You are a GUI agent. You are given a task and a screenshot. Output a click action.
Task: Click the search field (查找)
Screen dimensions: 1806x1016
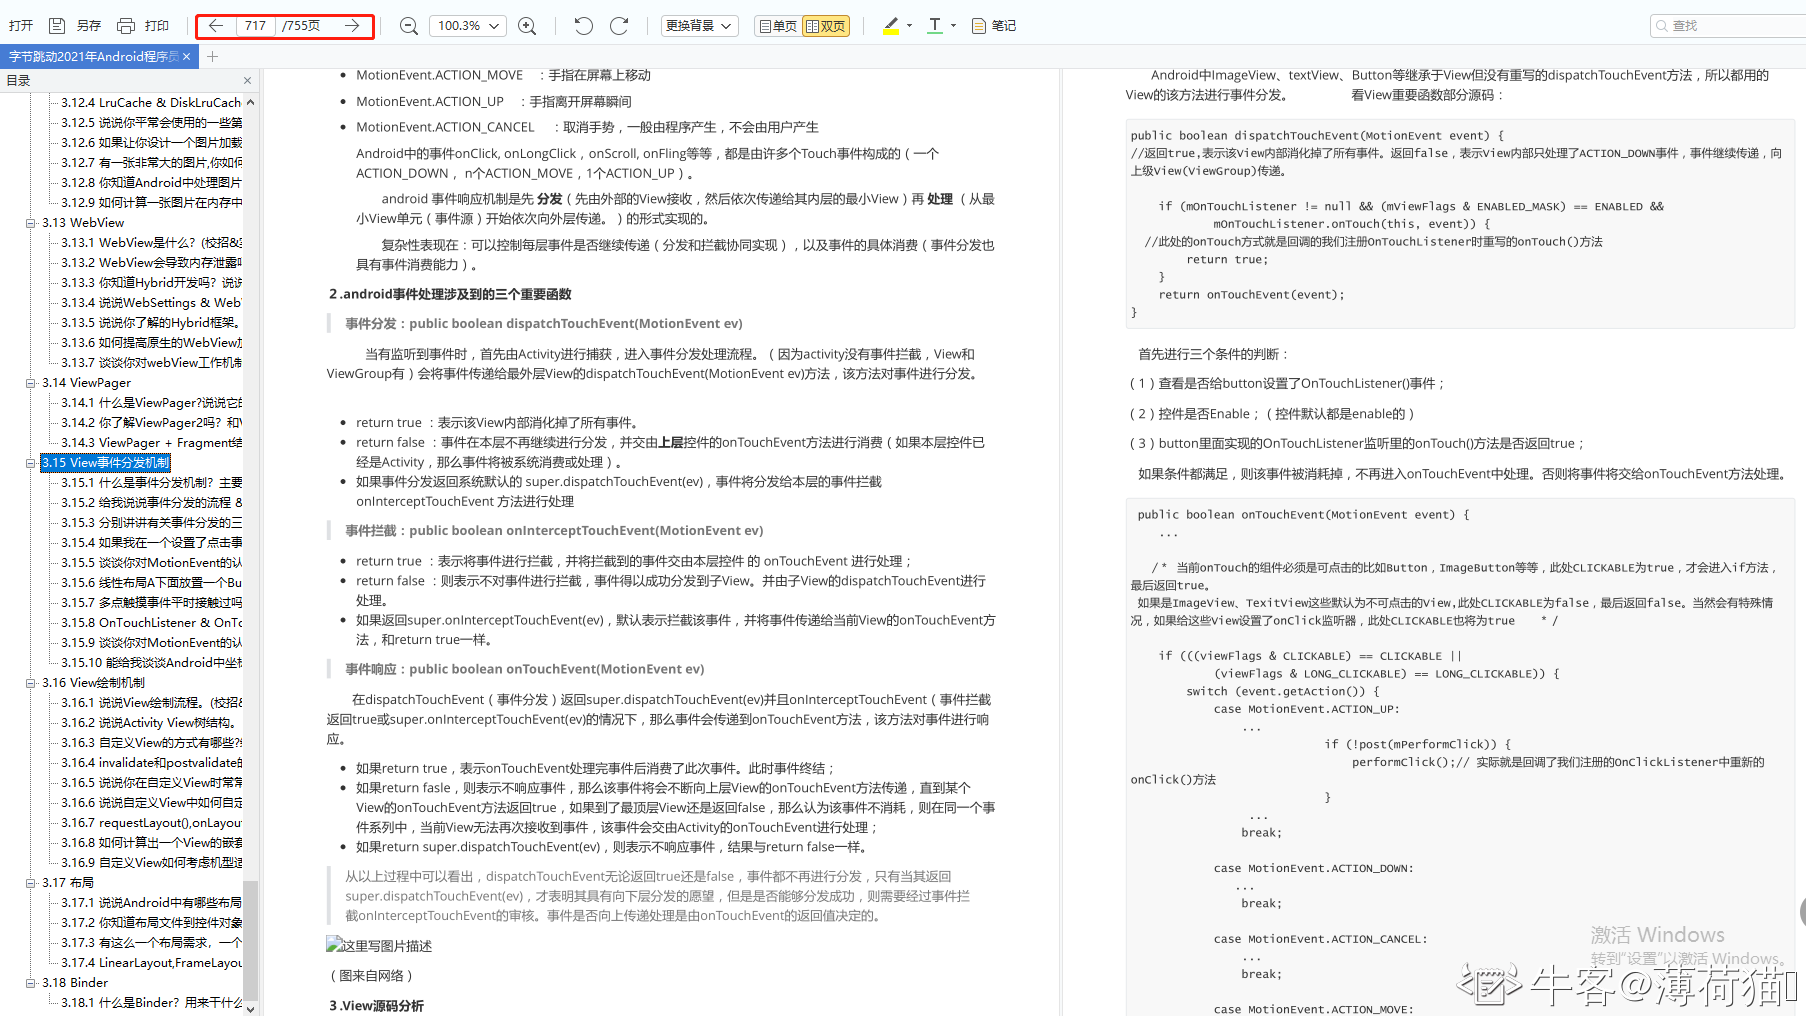(1728, 26)
